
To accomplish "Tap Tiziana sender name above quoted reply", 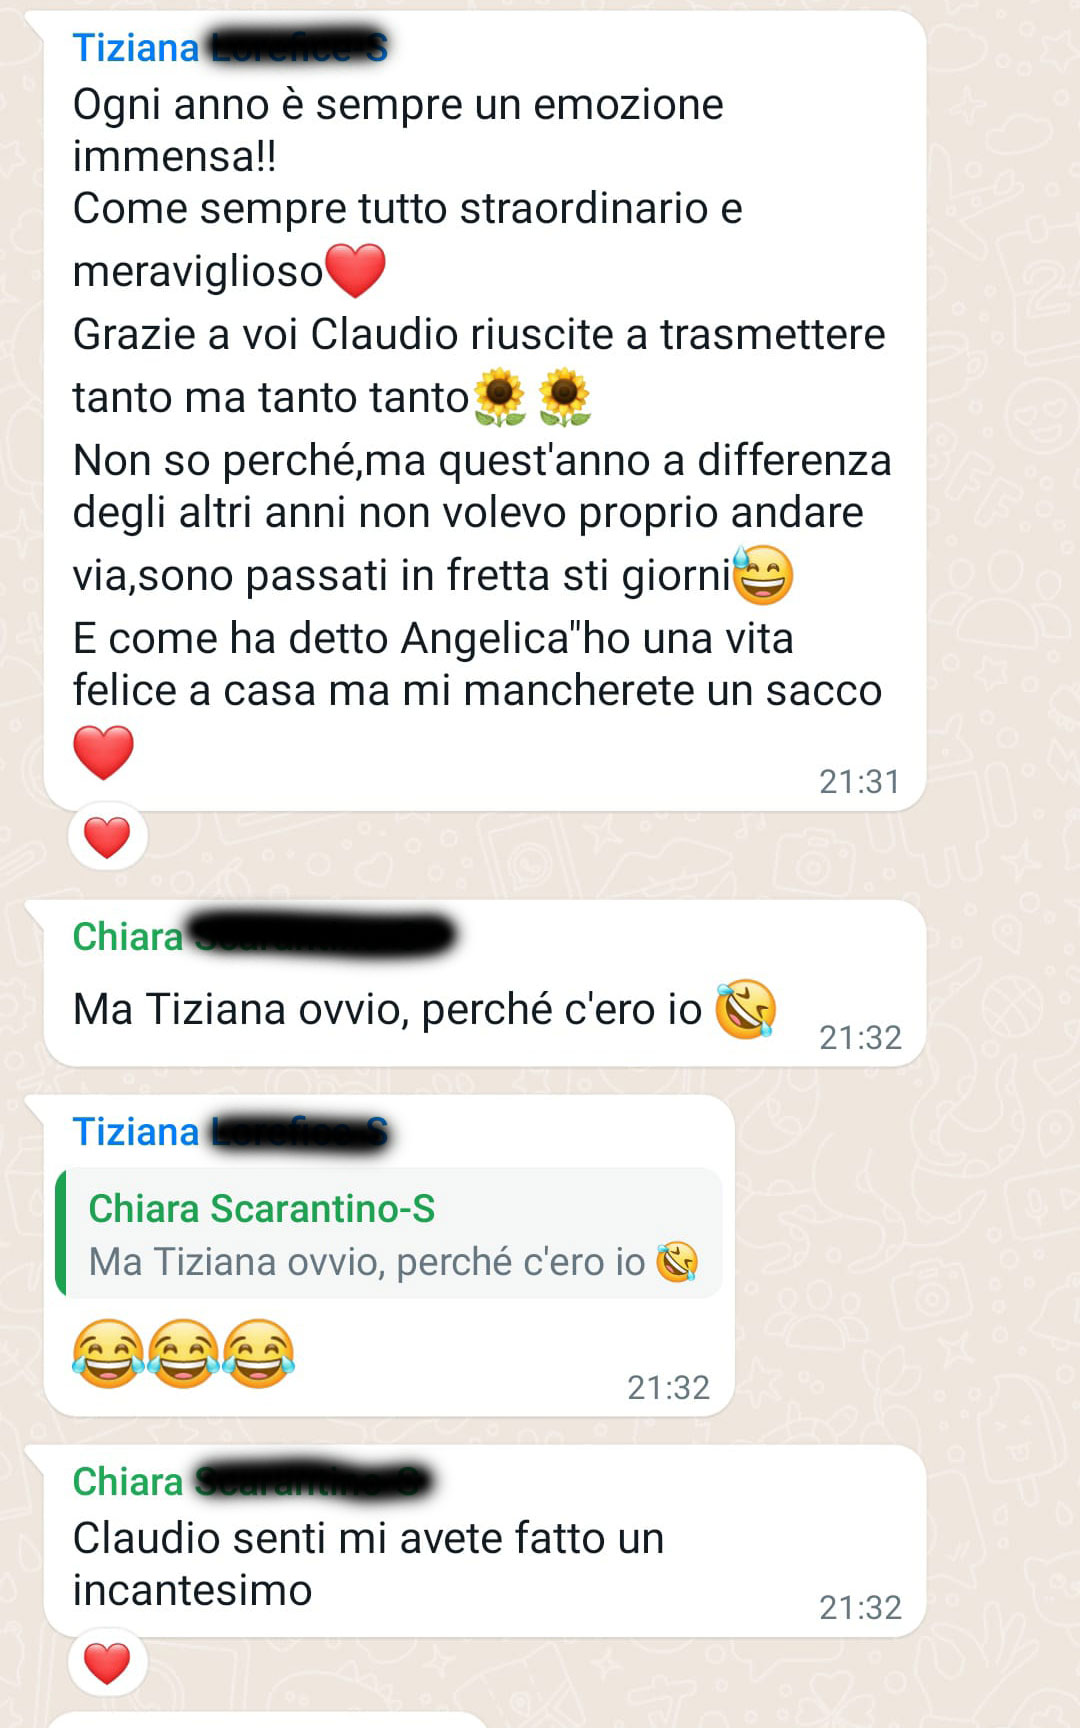I will tap(136, 1132).
